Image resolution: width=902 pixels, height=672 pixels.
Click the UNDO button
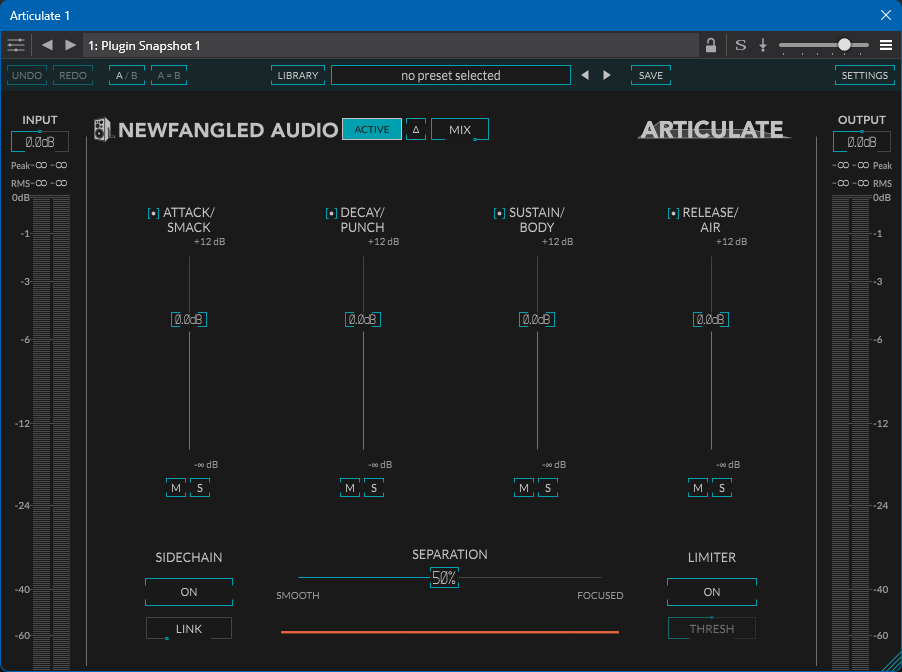click(27, 75)
